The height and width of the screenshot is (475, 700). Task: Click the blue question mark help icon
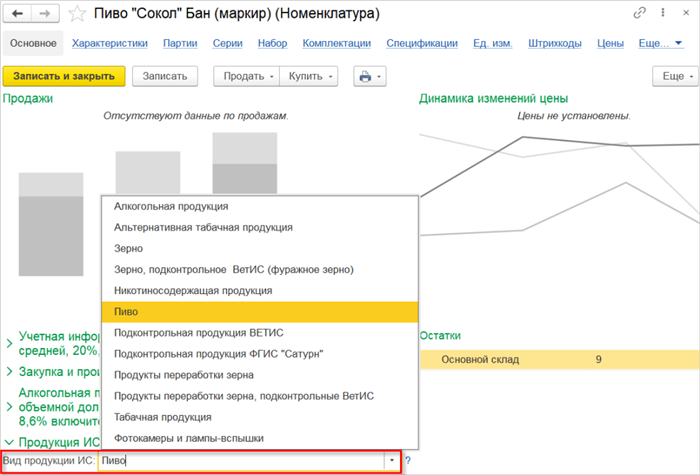pyautogui.click(x=408, y=460)
